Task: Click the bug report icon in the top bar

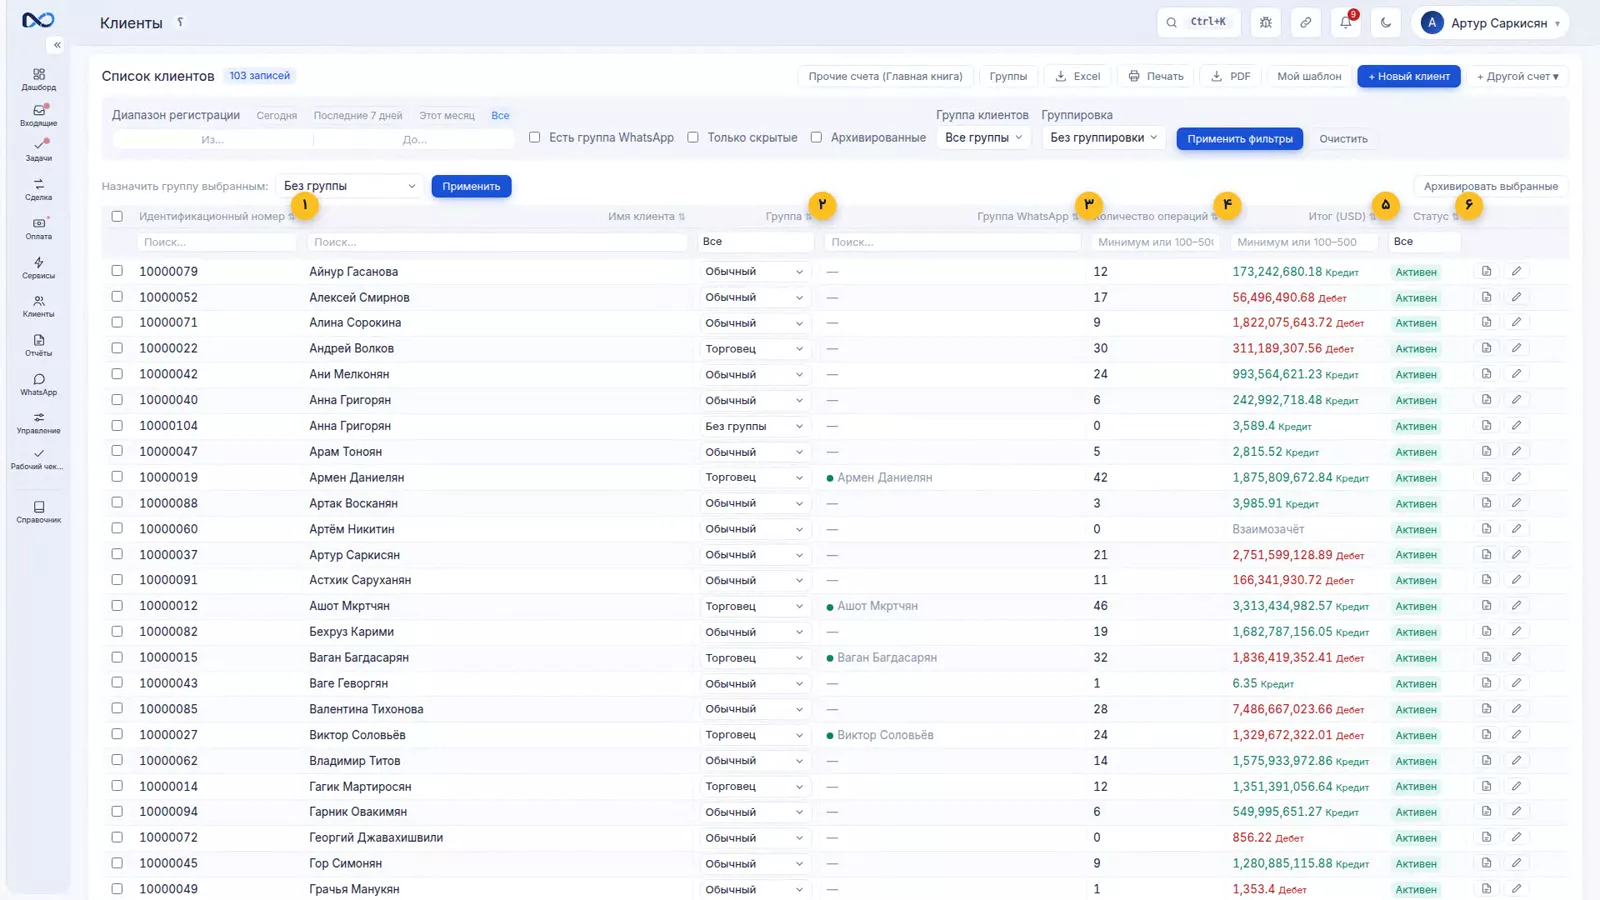Action: pyautogui.click(x=1266, y=22)
